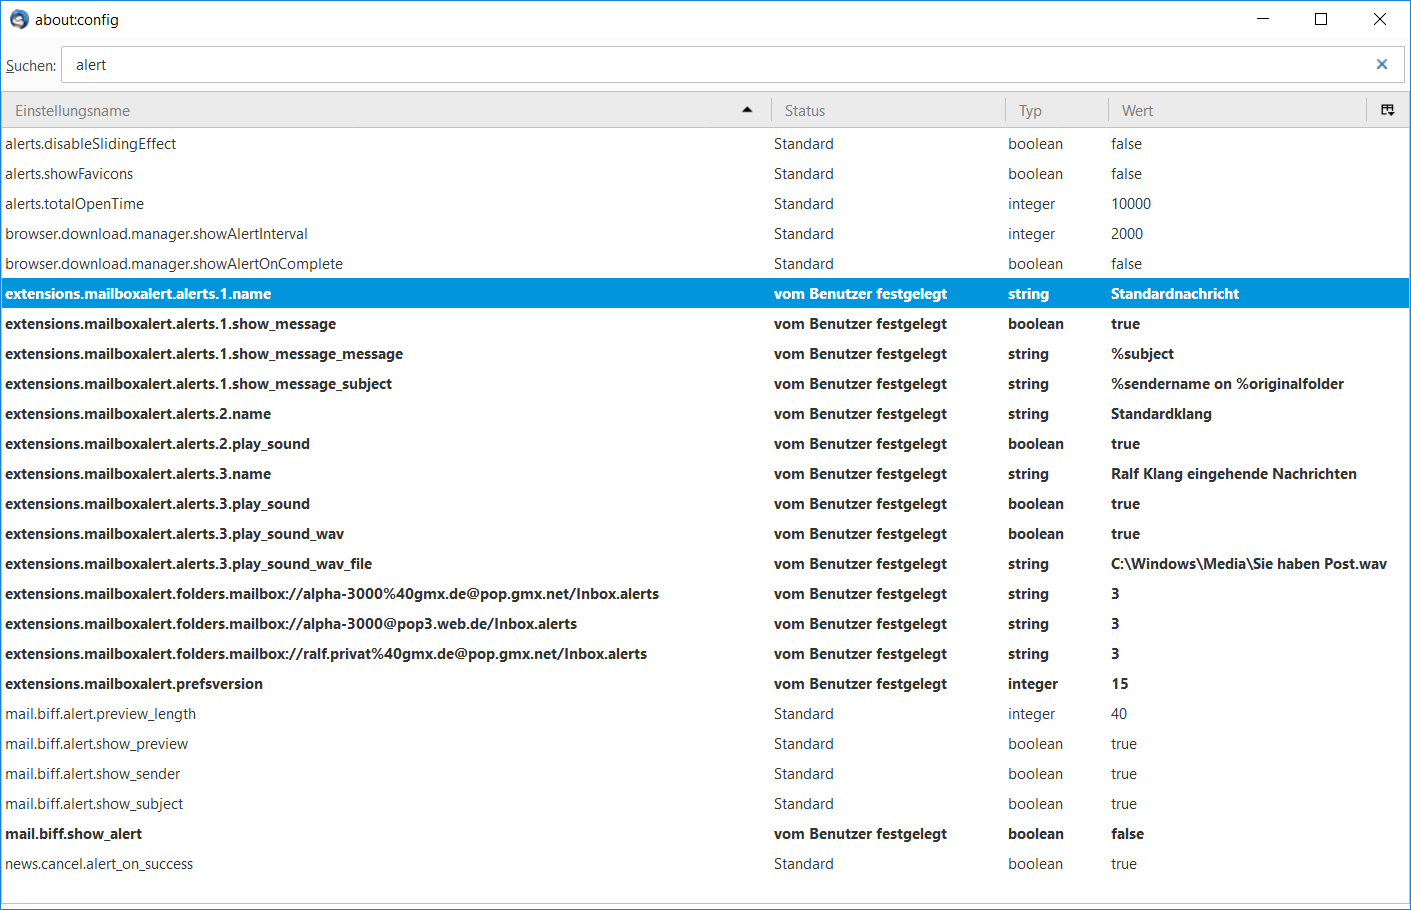1411x910 pixels.
Task: Select the mailboxalert.alerts.2.name row
Action: 705,414
